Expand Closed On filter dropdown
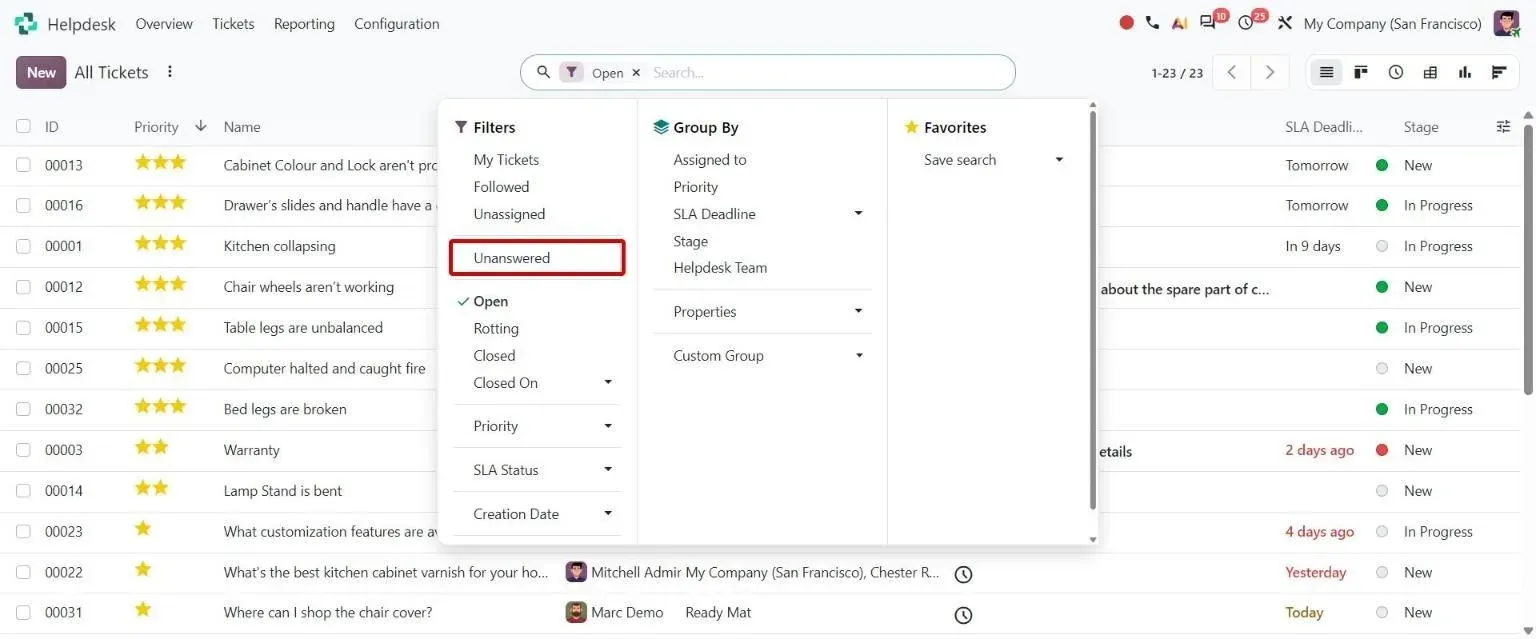The image size is (1536, 639). pos(608,382)
